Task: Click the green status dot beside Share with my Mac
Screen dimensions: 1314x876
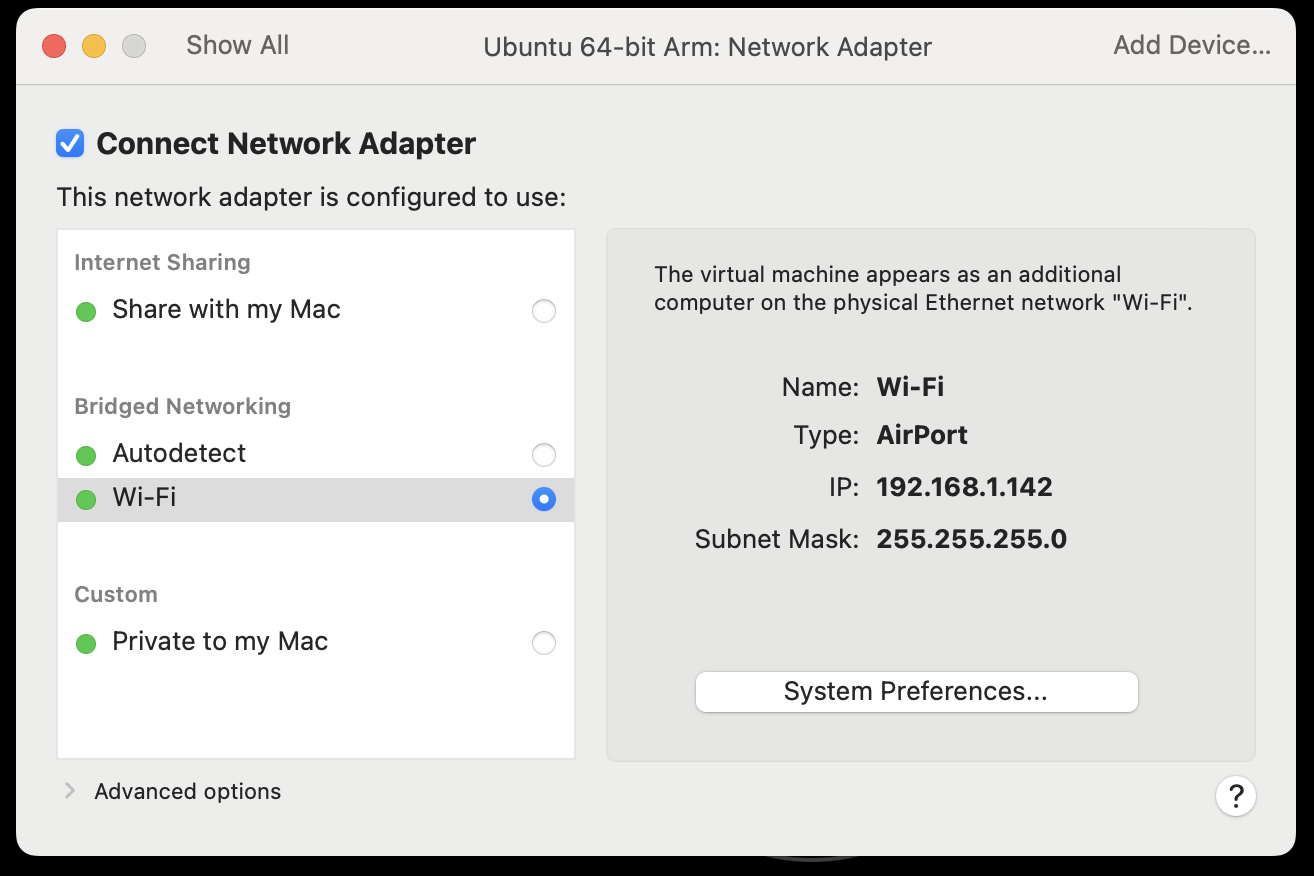Action: 86,312
